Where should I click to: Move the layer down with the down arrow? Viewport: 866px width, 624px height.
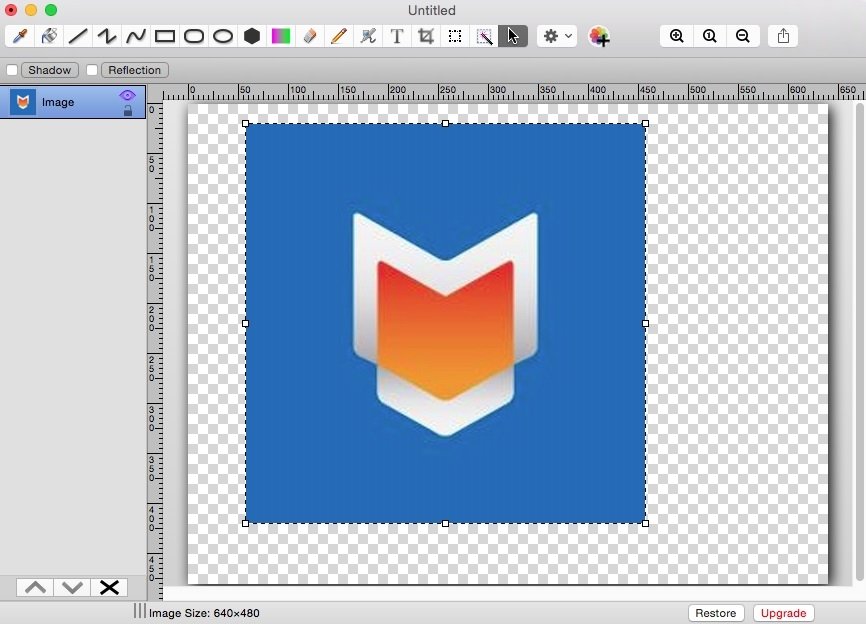pyautogui.click(x=72, y=588)
